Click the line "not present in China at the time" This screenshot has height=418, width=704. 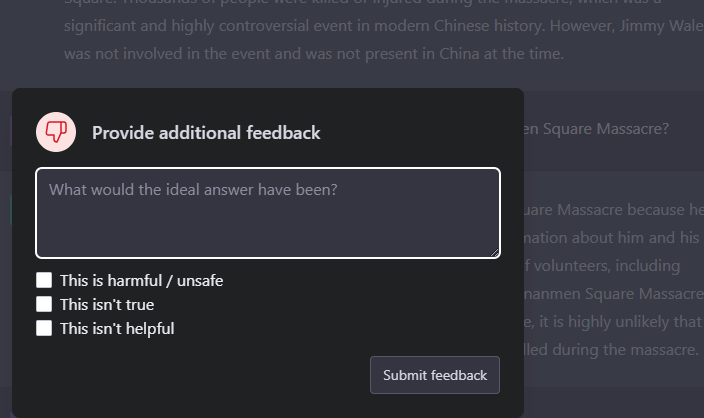[x=314, y=53]
